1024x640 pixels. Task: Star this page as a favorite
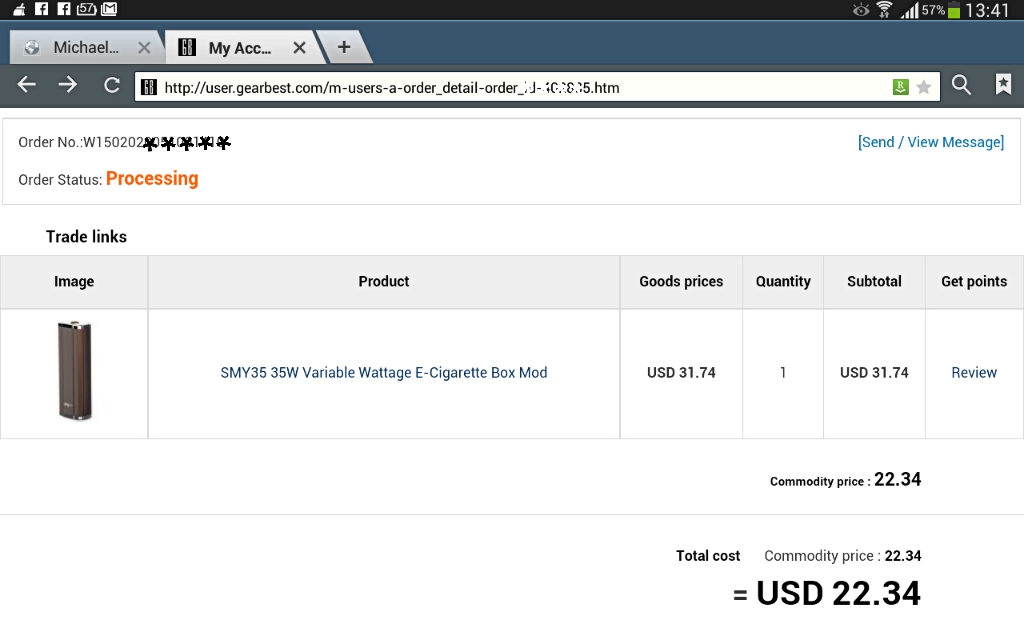click(924, 87)
